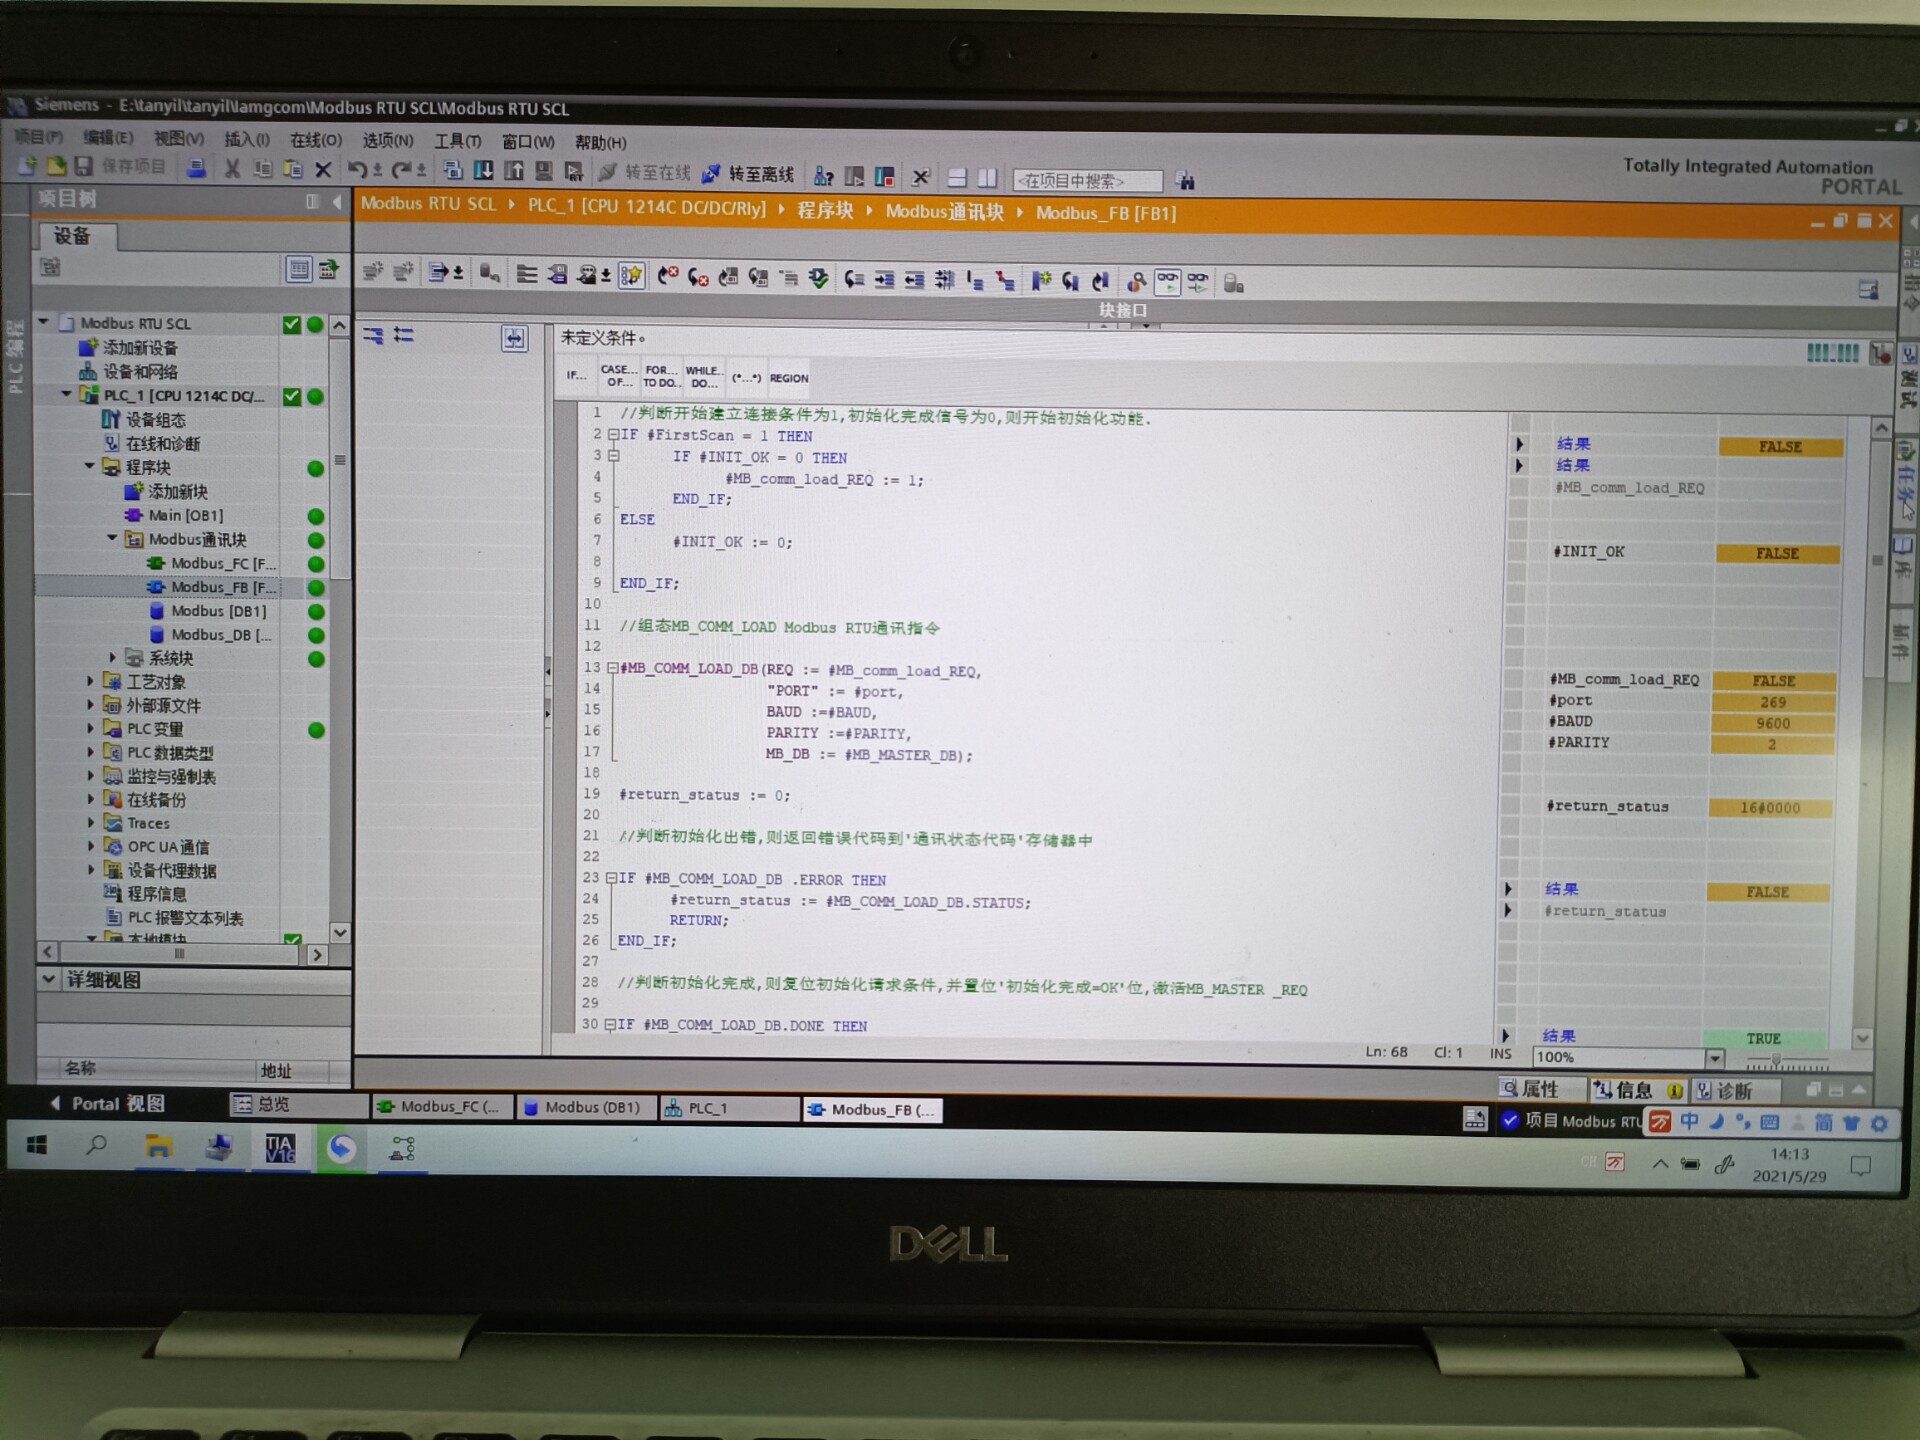This screenshot has height=1440, width=1920.
Task: Collapse the 详细视图 section
Action: pyautogui.click(x=49, y=980)
